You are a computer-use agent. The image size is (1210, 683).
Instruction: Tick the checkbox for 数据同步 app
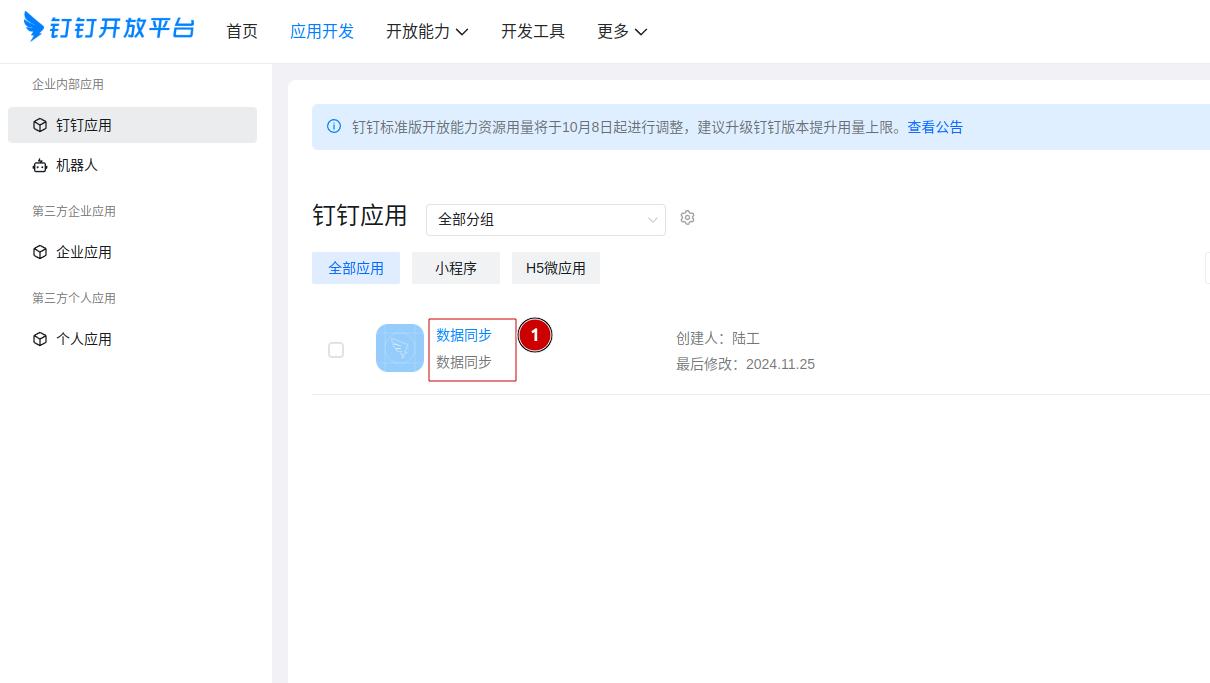(336, 350)
